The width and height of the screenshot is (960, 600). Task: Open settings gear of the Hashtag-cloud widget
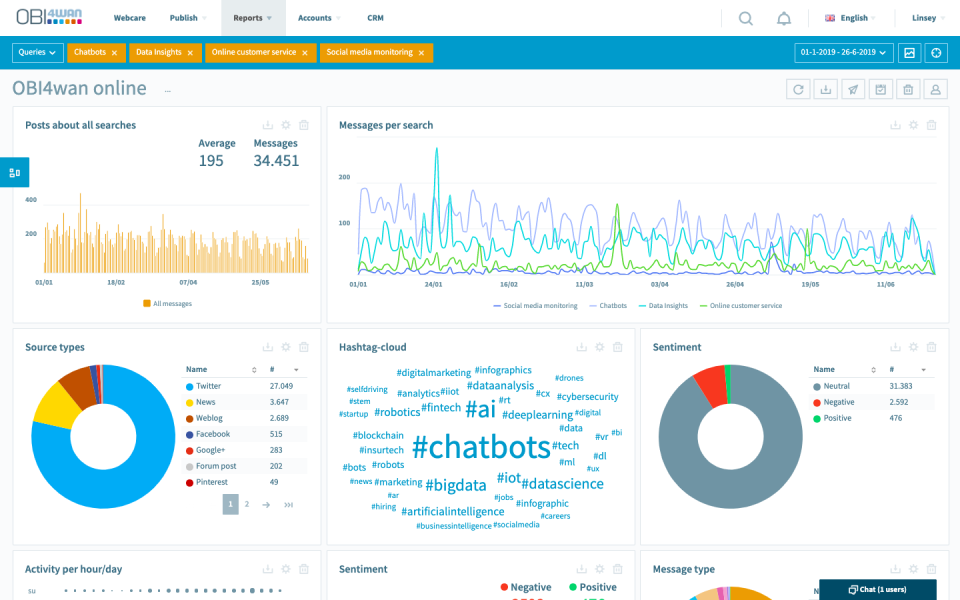599,347
